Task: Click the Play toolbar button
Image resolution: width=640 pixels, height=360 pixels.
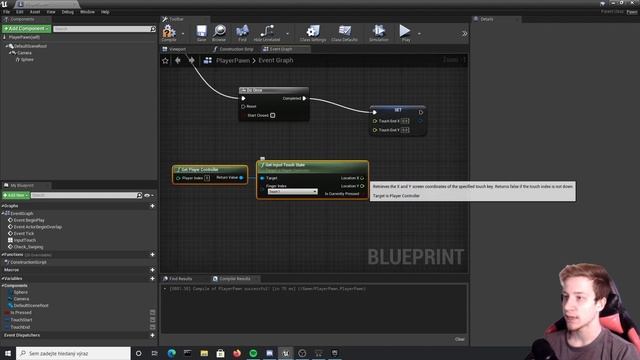Action: pos(405,33)
